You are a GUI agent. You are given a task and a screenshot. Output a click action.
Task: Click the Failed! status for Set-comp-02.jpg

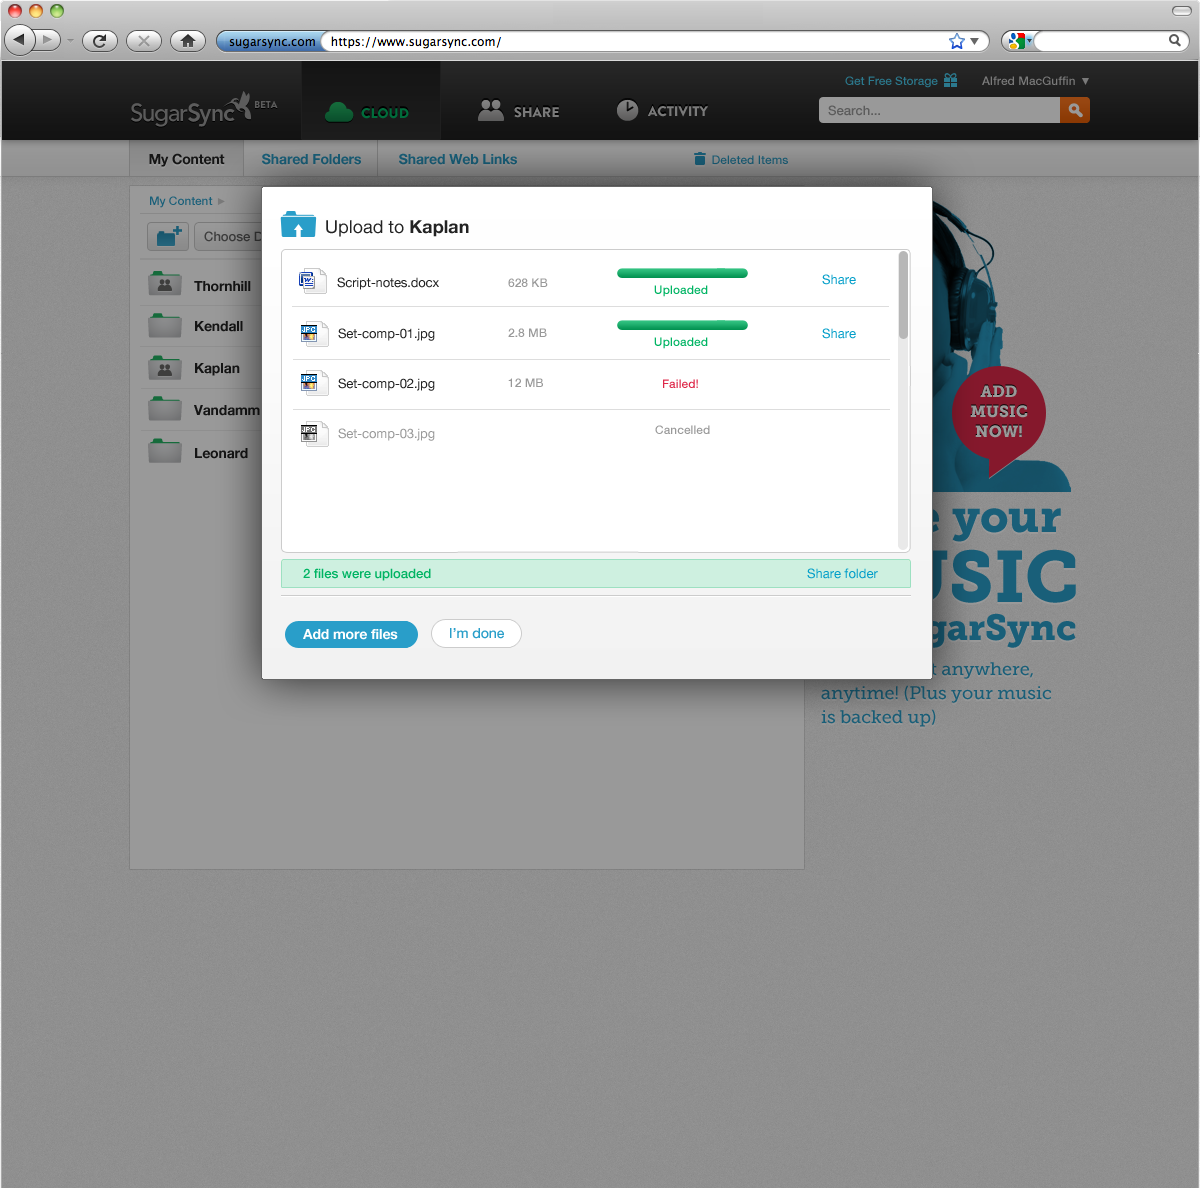pyautogui.click(x=680, y=384)
